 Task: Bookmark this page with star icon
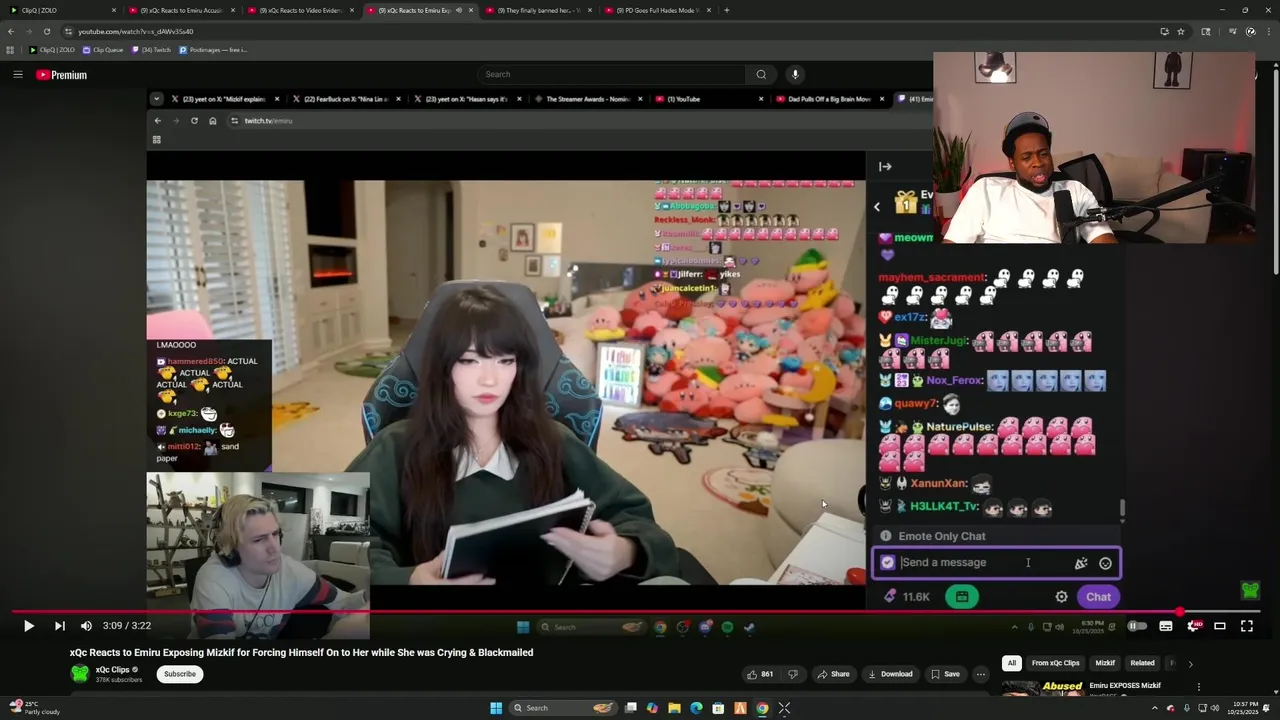(1181, 31)
